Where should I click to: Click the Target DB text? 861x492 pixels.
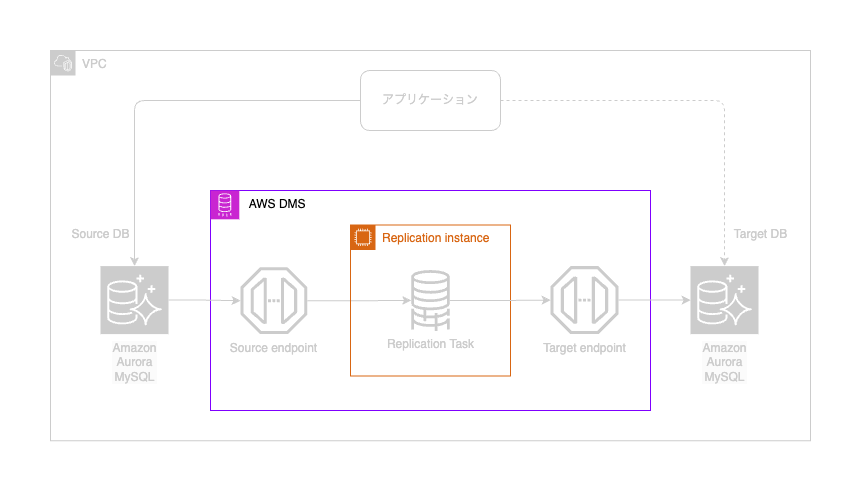tap(761, 234)
